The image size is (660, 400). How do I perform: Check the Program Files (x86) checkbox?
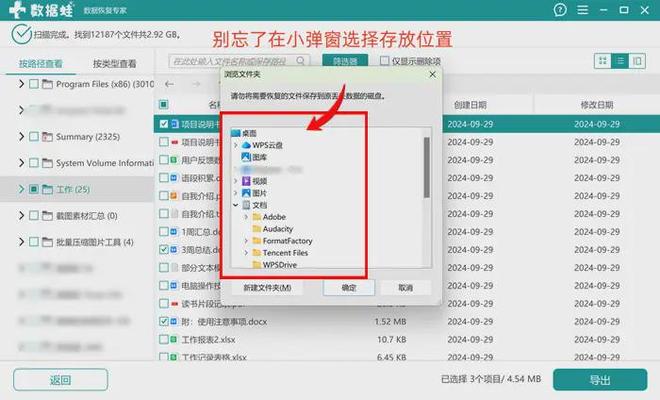34,84
